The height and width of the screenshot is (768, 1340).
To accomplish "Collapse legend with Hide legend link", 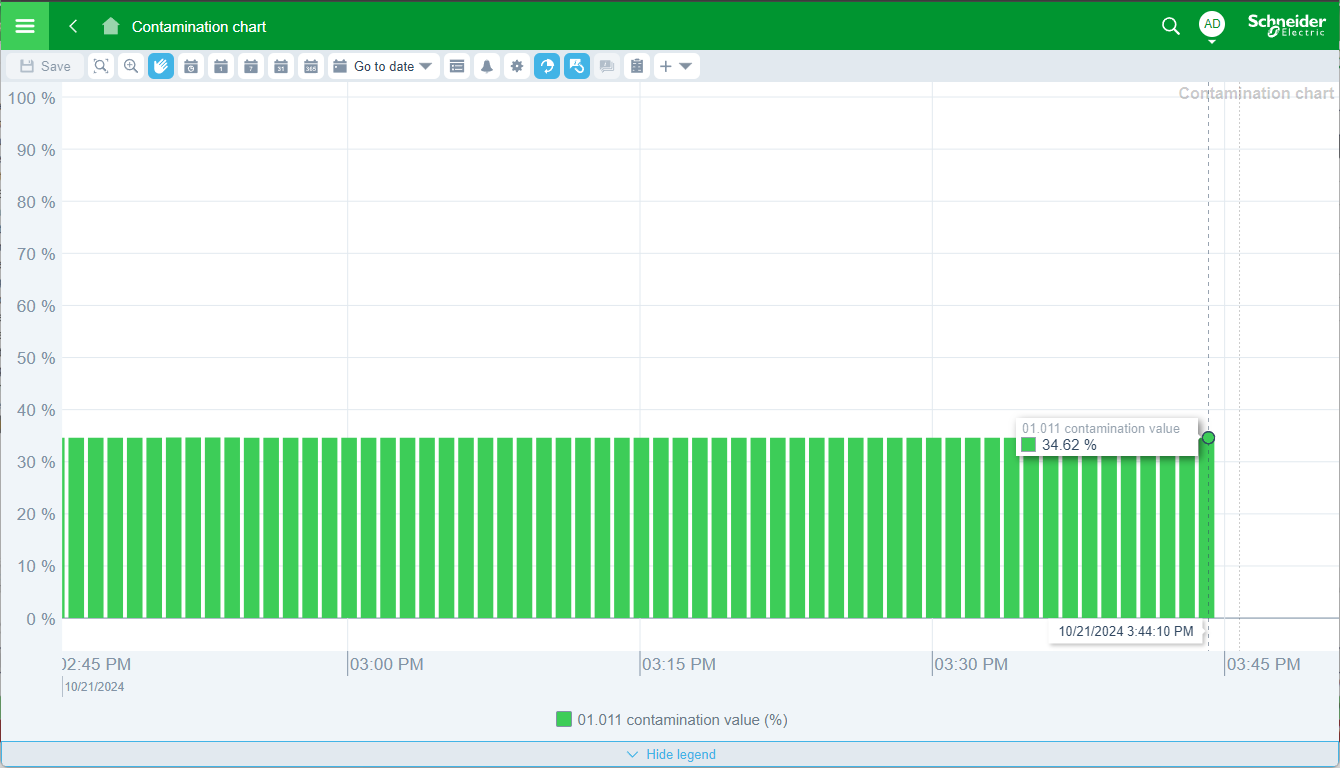I will 670,754.
